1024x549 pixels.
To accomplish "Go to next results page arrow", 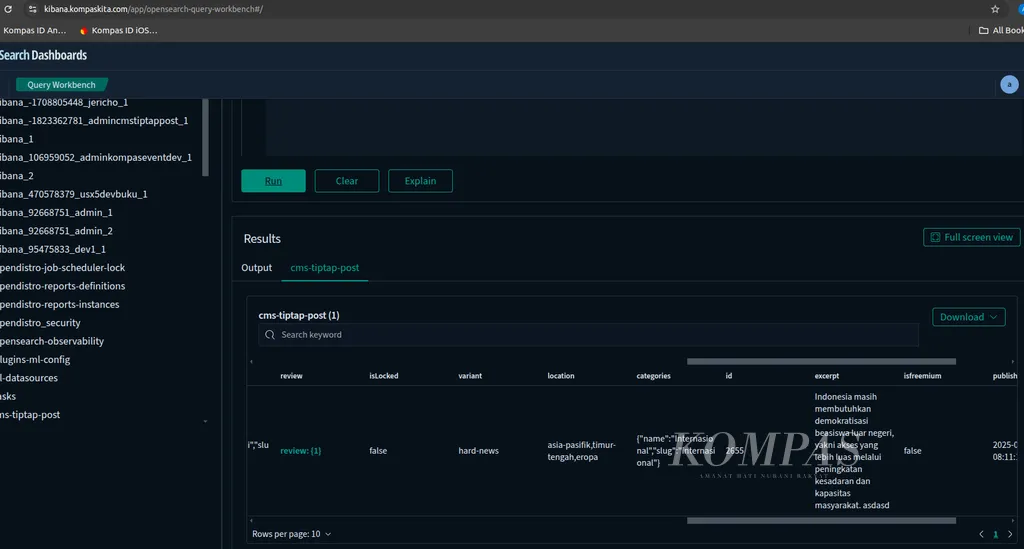I will (x=1010, y=534).
